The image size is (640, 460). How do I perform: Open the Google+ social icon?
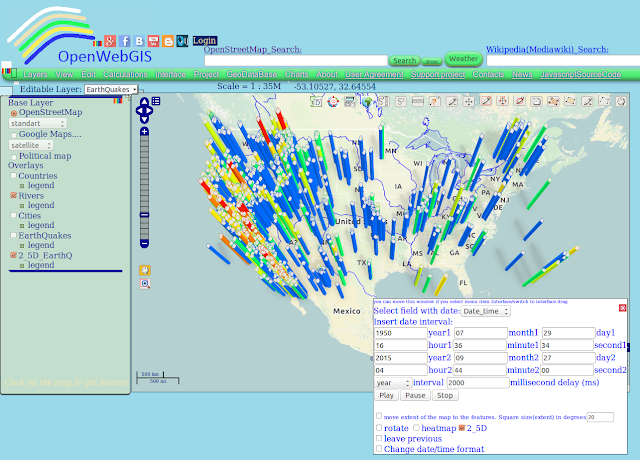[110, 41]
